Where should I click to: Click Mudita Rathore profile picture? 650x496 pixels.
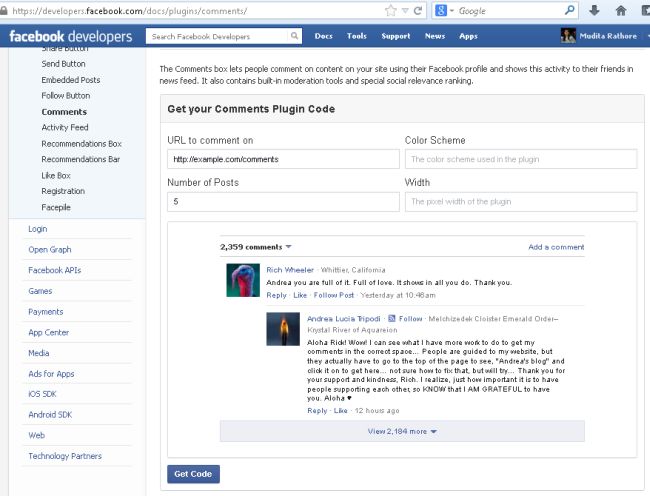coord(568,36)
